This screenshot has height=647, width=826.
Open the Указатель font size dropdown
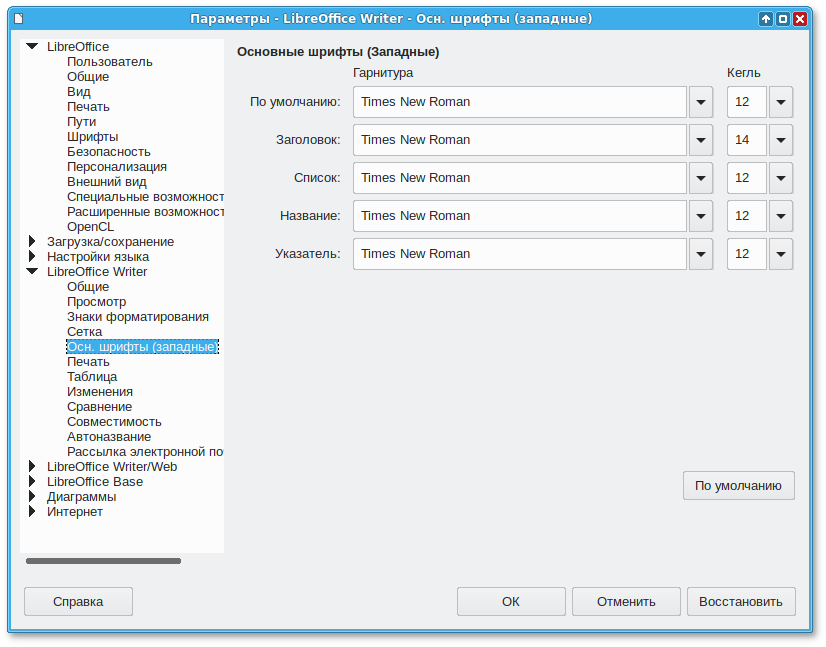point(781,254)
